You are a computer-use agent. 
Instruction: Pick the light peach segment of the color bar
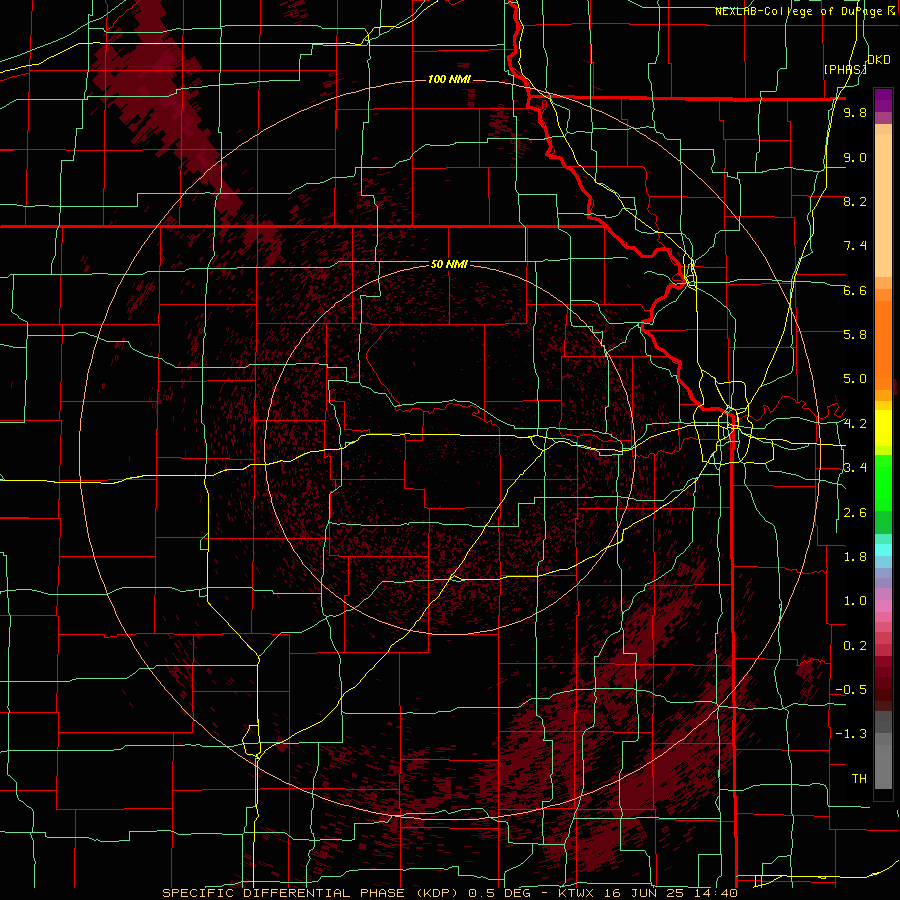coord(883,207)
